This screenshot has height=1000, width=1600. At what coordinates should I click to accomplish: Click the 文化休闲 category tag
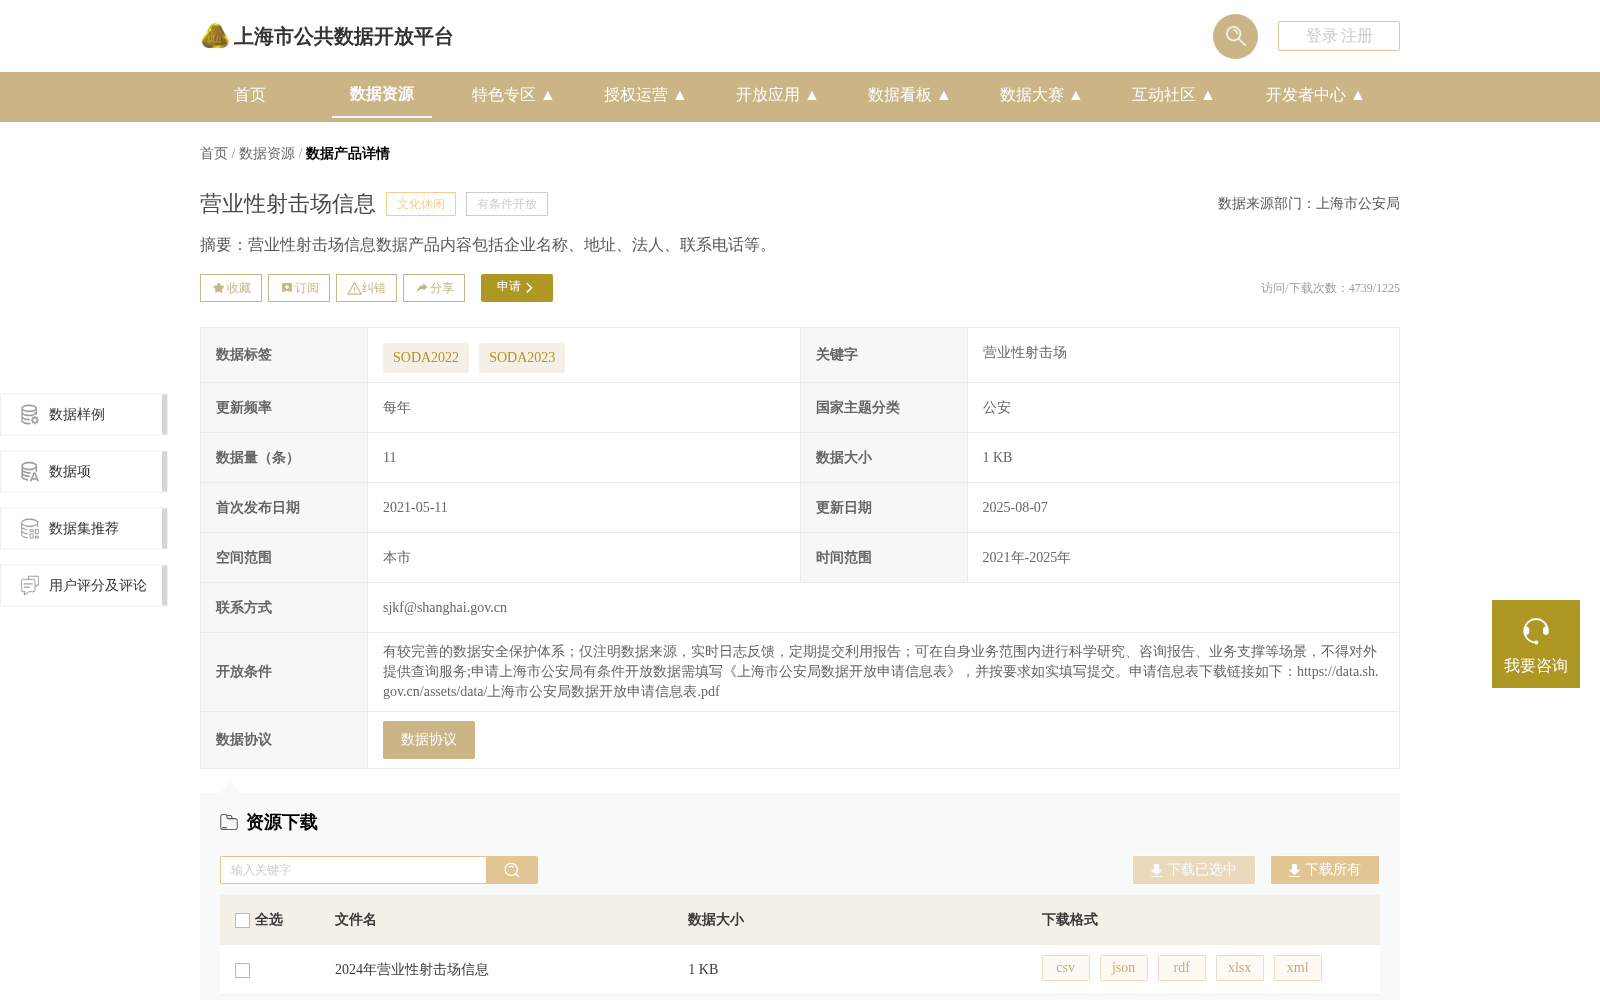coord(421,204)
